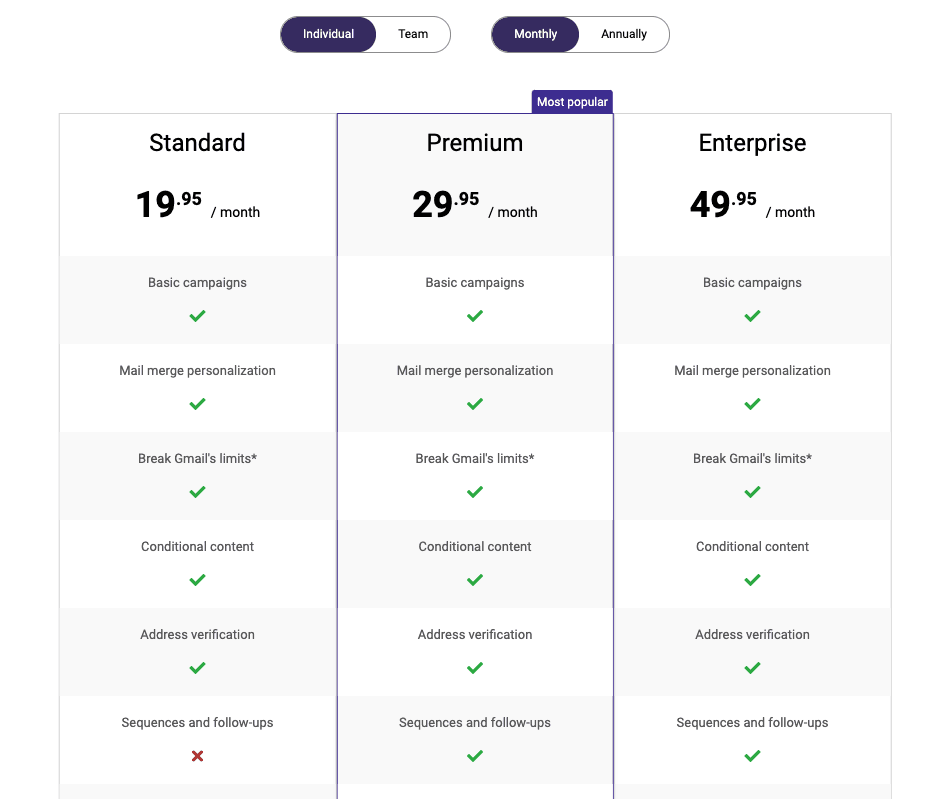This screenshot has width=952, height=799.
Task: Click the Premium plan heading
Action: point(474,142)
